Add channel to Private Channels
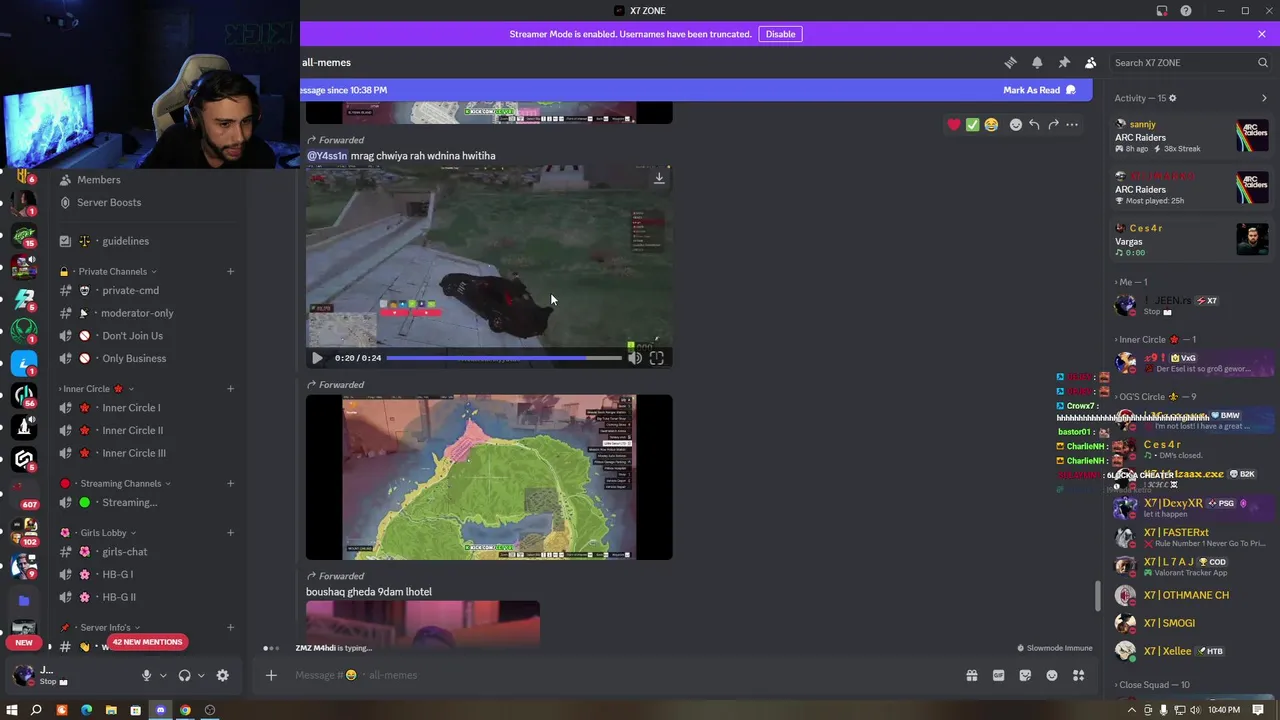 (230, 271)
